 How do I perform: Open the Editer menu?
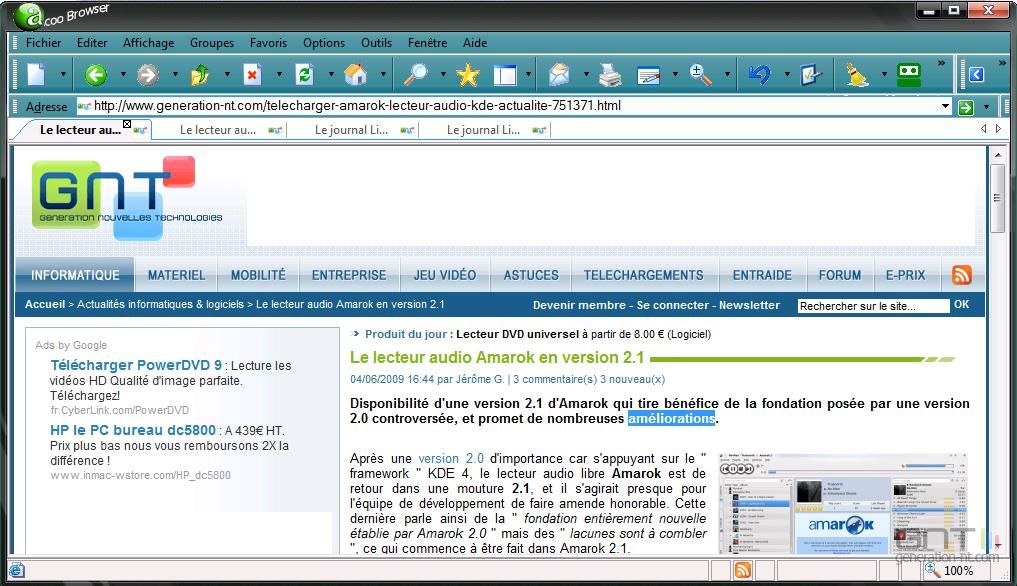[x=92, y=43]
